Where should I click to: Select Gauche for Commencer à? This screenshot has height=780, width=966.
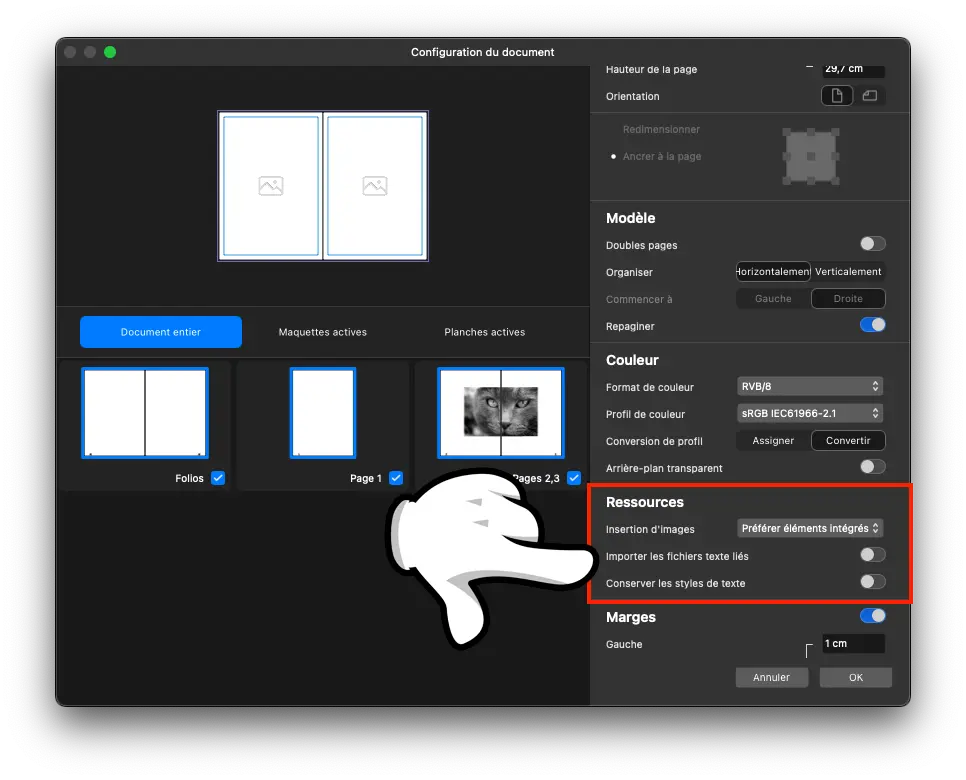tap(773, 299)
